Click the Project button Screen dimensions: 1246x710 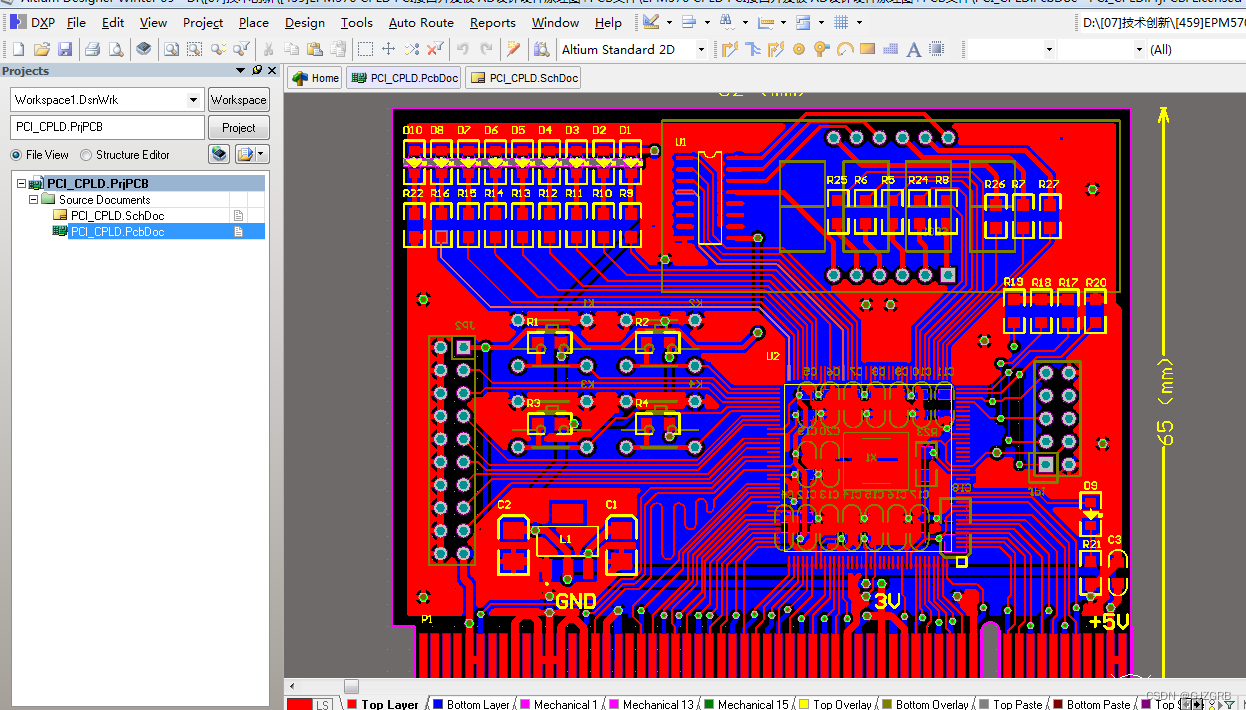(x=239, y=127)
